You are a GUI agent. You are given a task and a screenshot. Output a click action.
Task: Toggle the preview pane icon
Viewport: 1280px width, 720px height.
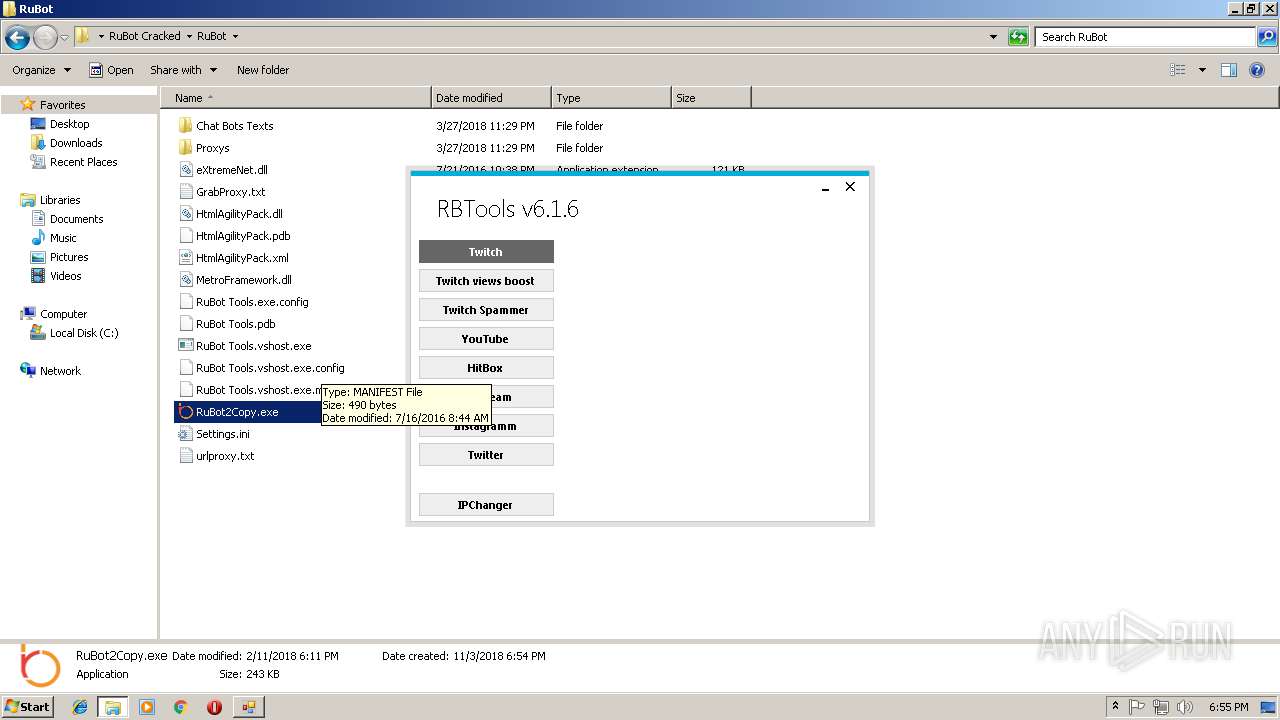[x=1229, y=70]
